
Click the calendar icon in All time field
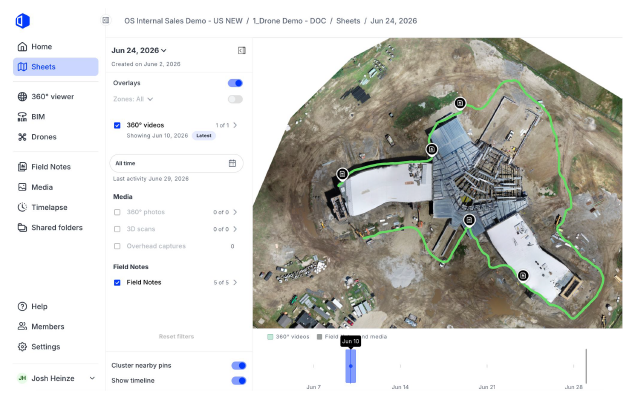coord(232,163)
